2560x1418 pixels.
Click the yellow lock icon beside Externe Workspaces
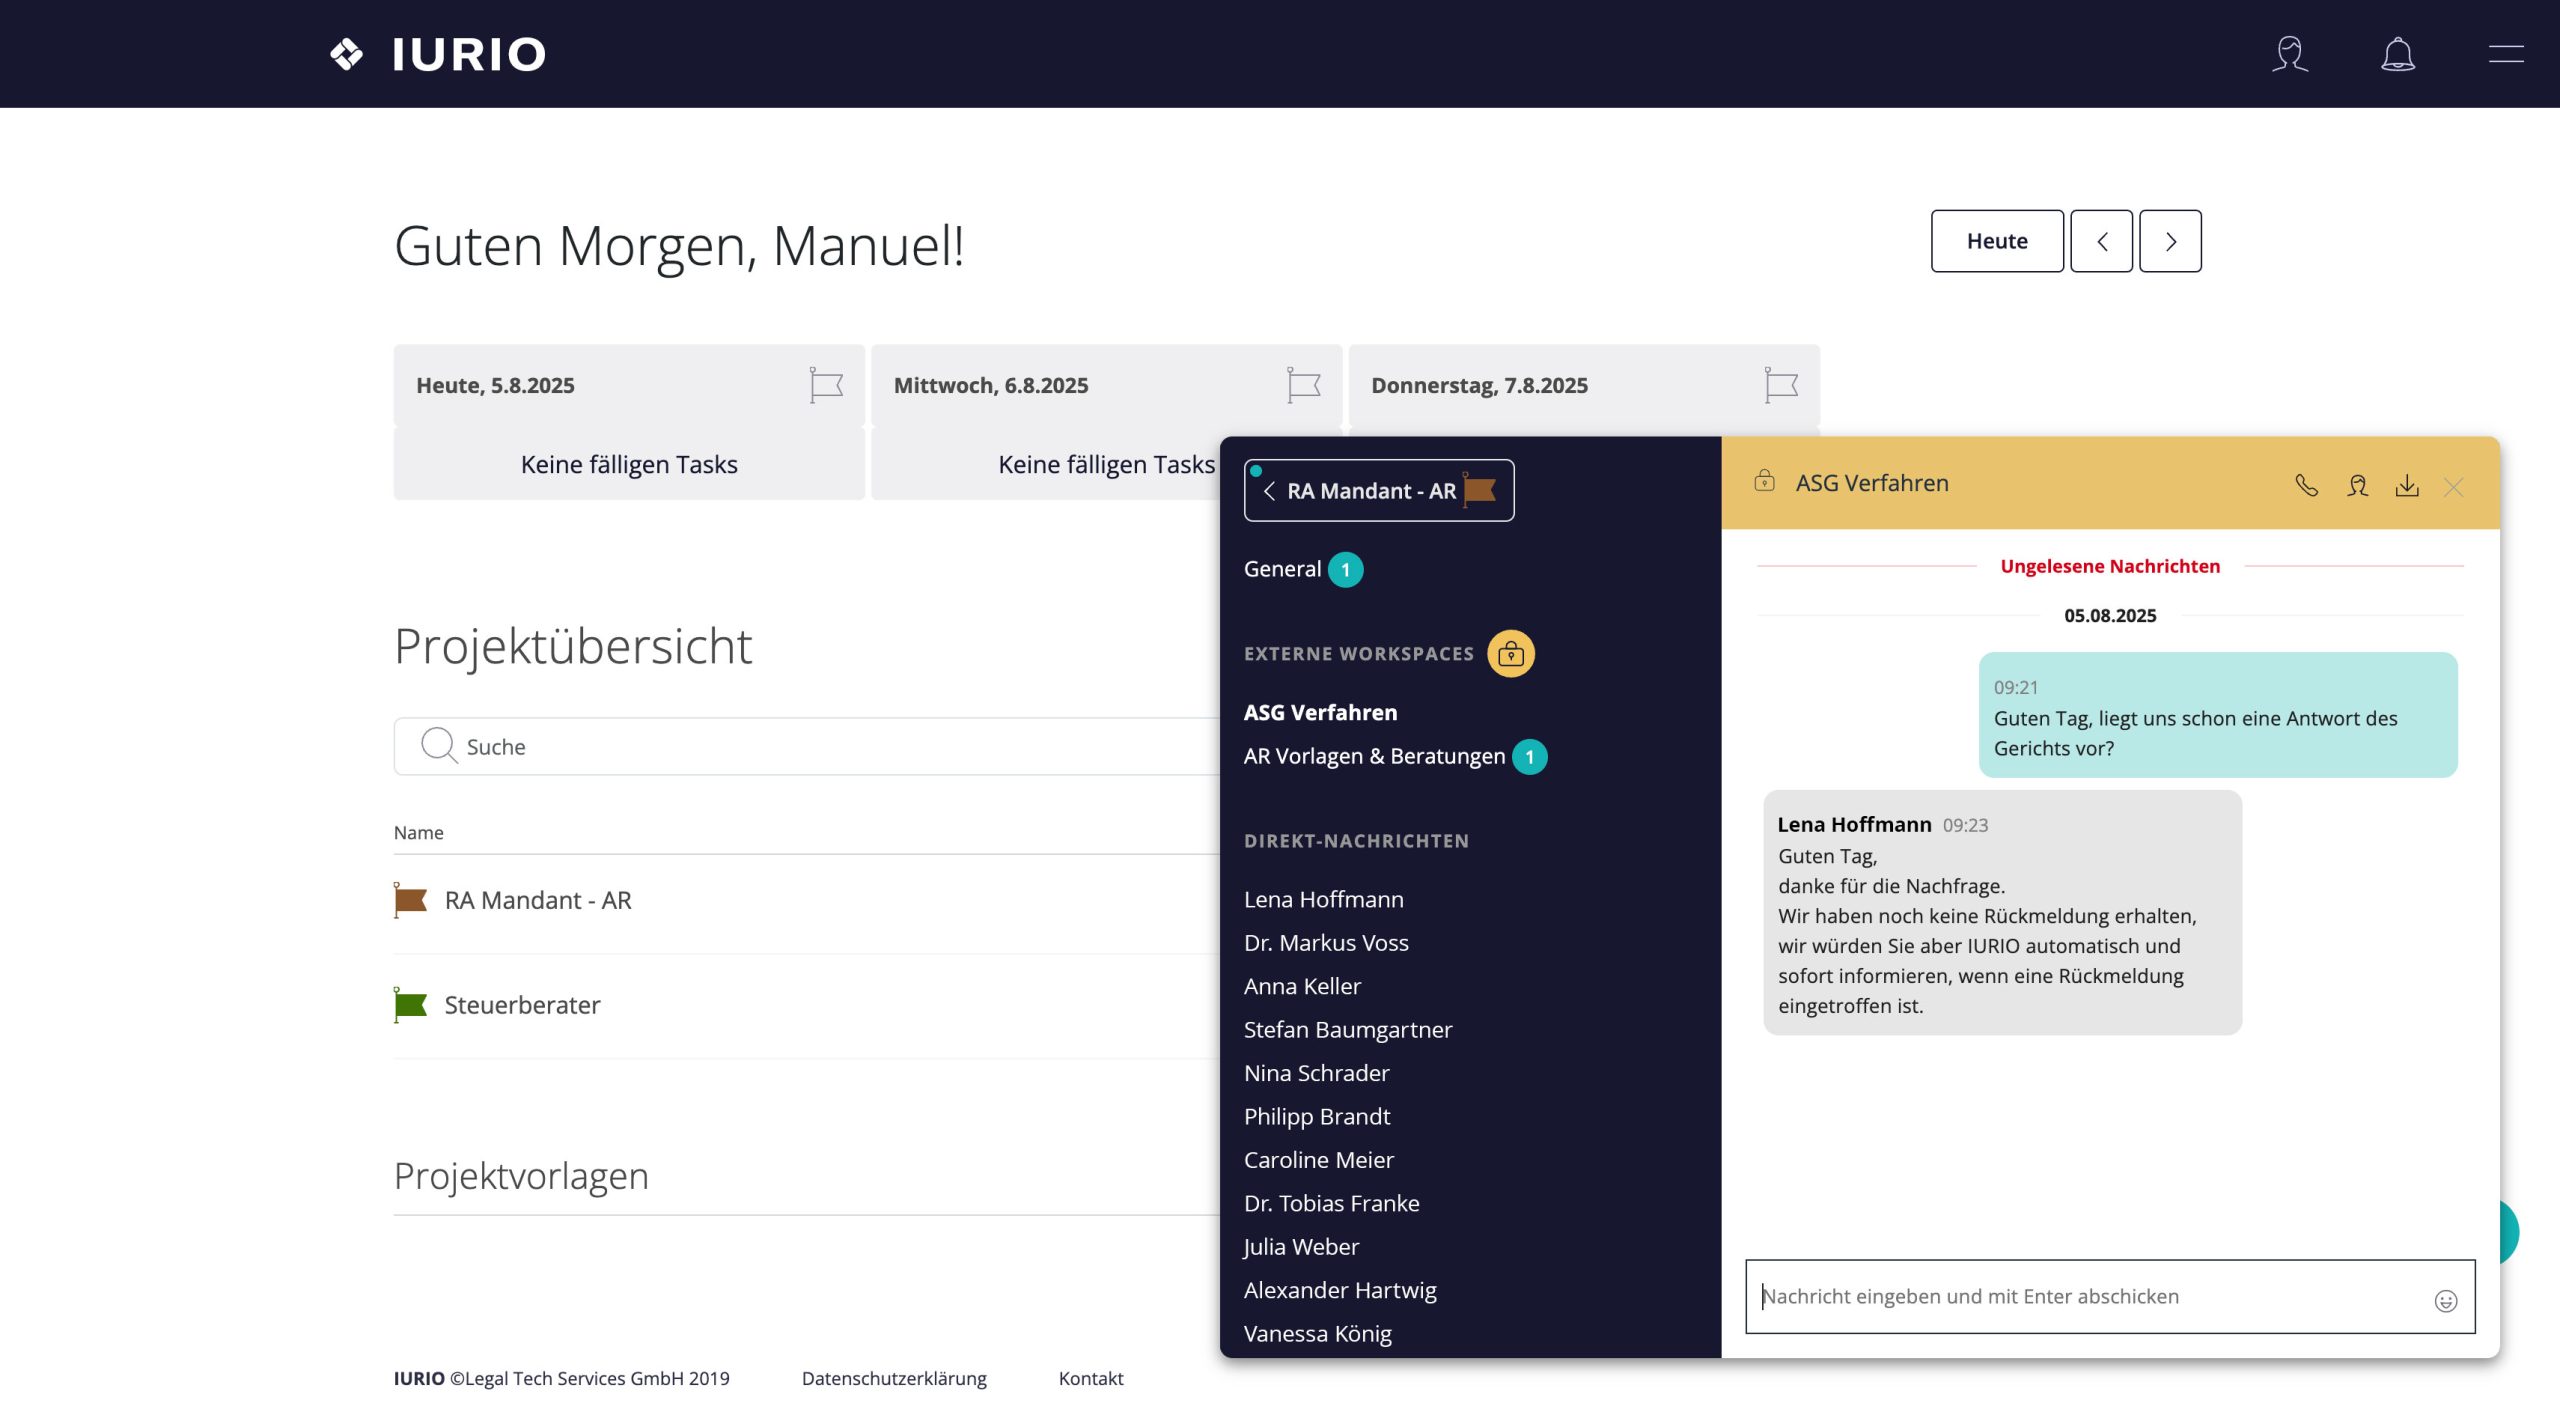click(x=1510, y=654)
